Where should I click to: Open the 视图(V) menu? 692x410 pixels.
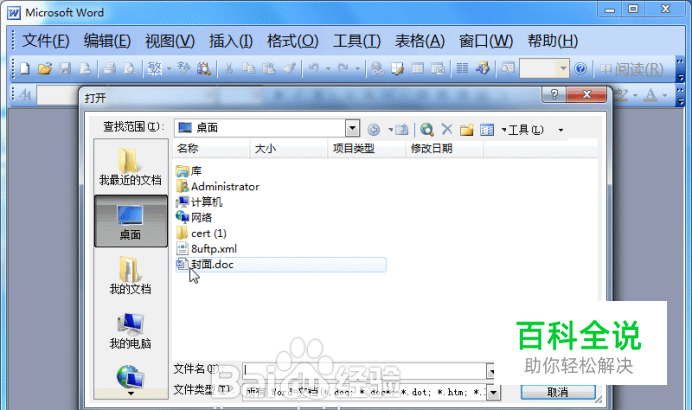(x=170, y=41)
